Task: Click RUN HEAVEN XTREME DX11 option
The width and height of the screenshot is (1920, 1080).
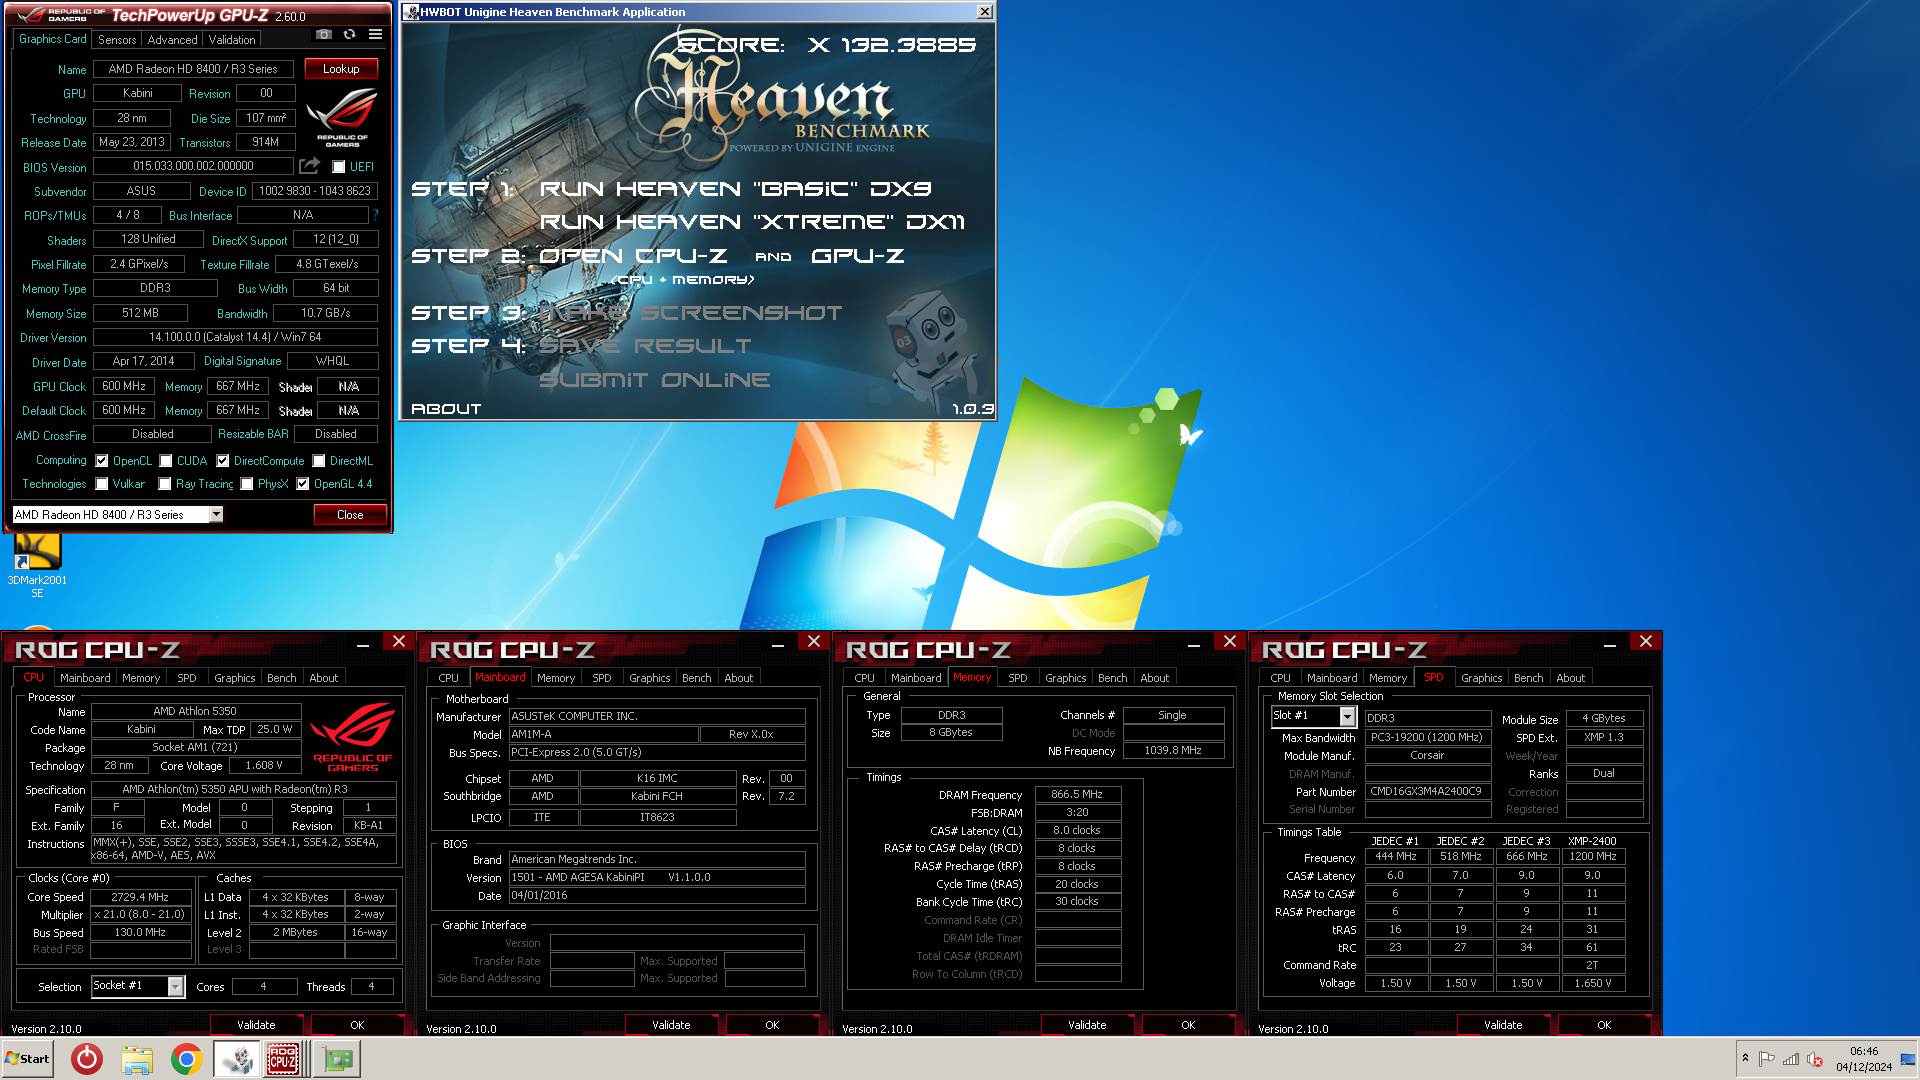Action: [752, 222]
